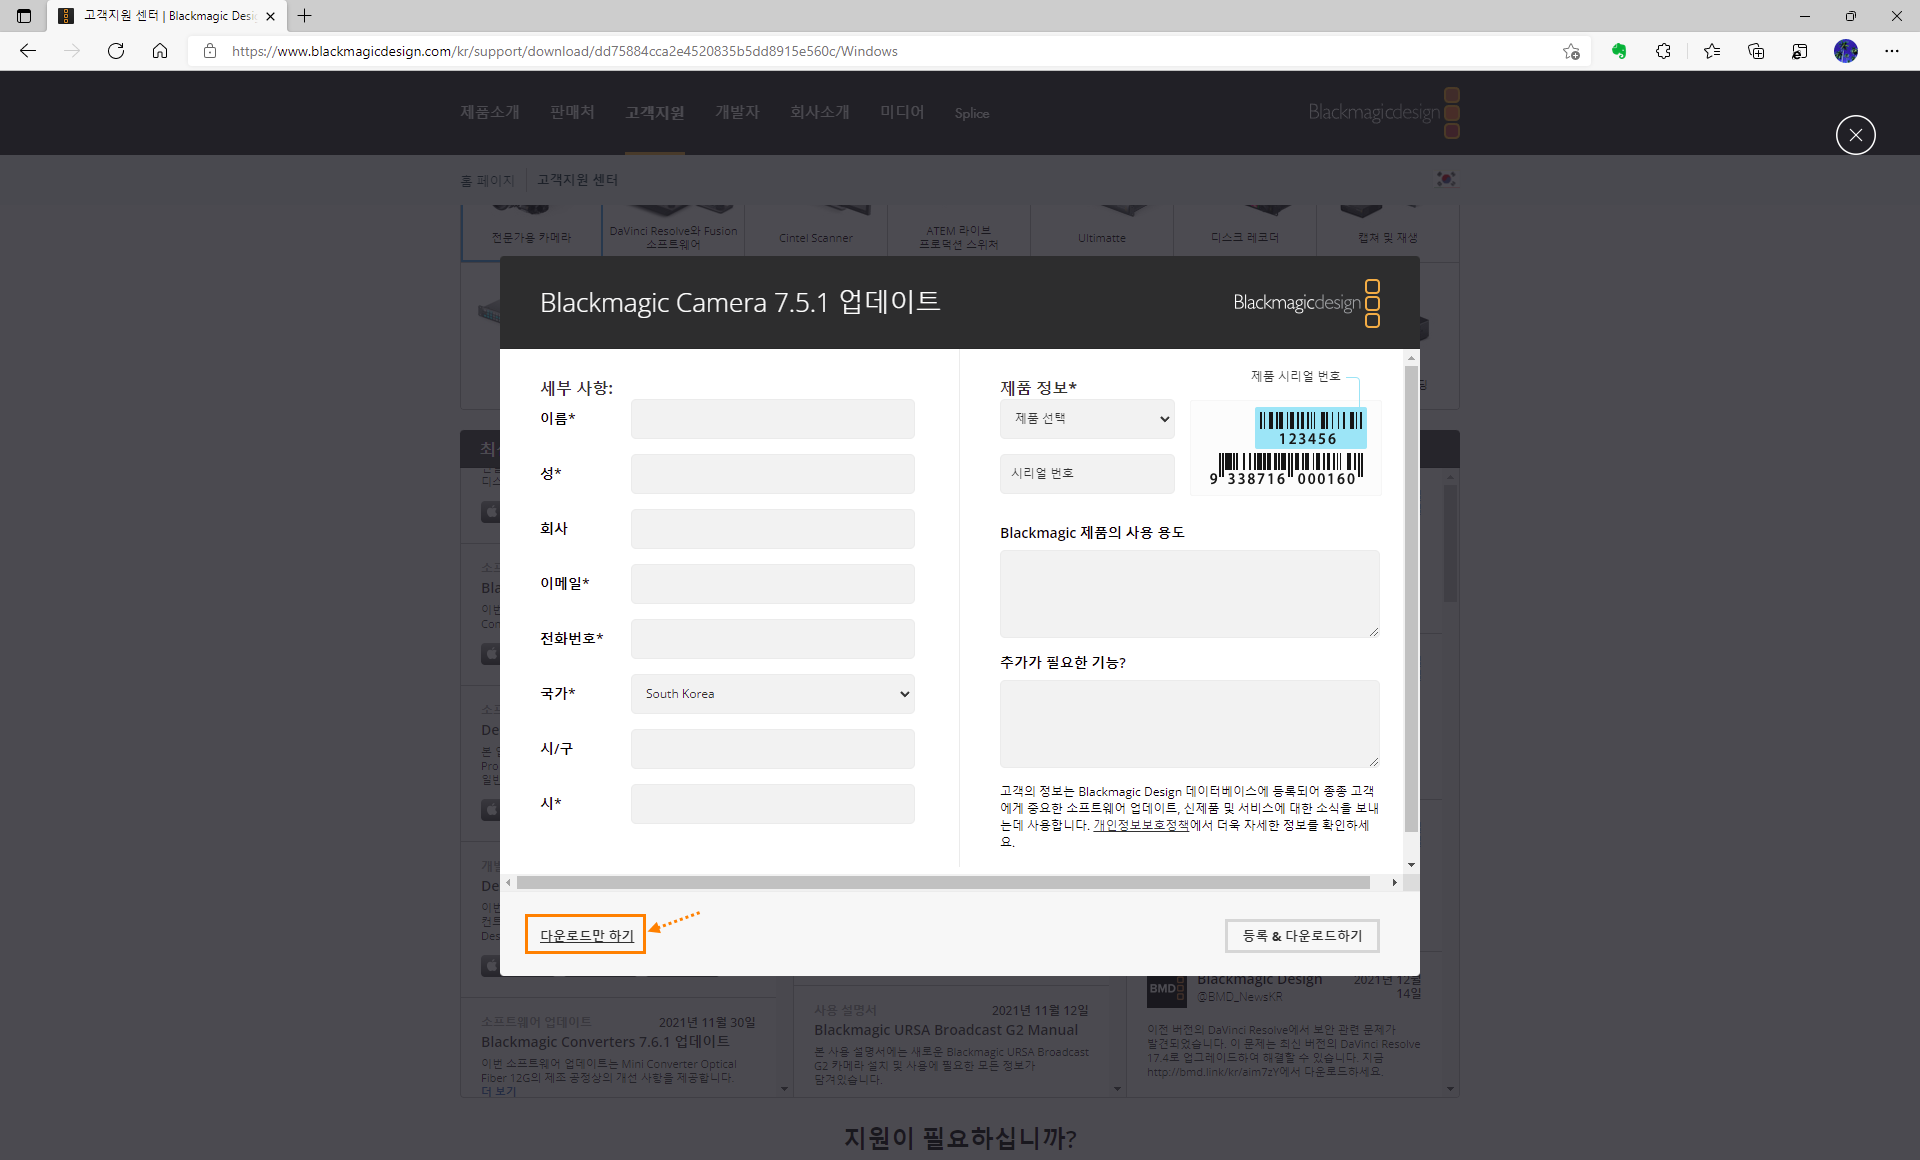Open Blackmagic Converters 7.6.1 업데이트 entry

[605, 1042]
